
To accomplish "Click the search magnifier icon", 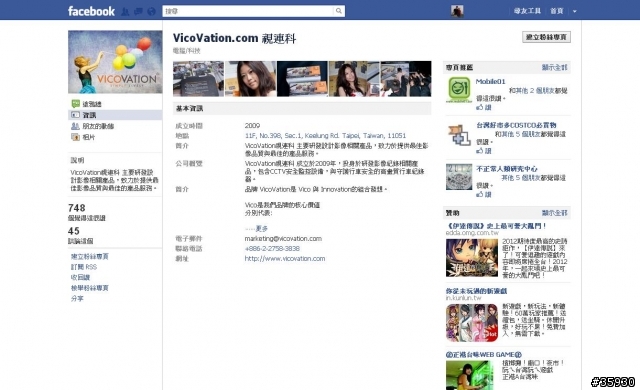I will (x=339, y=11).
